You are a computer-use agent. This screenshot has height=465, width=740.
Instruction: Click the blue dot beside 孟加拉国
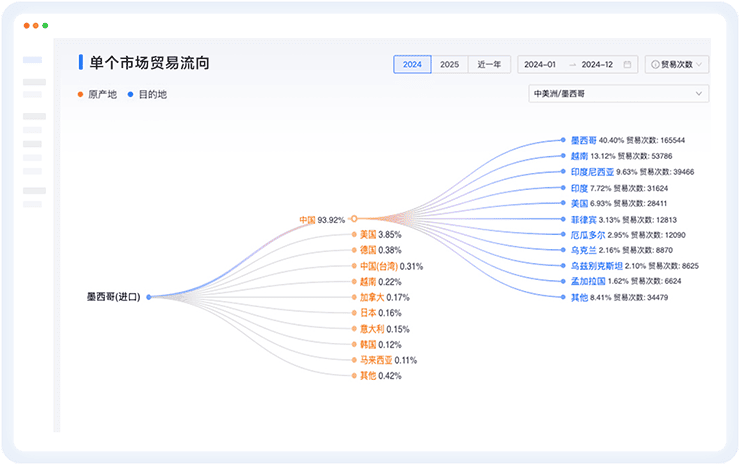coord(565,281)
